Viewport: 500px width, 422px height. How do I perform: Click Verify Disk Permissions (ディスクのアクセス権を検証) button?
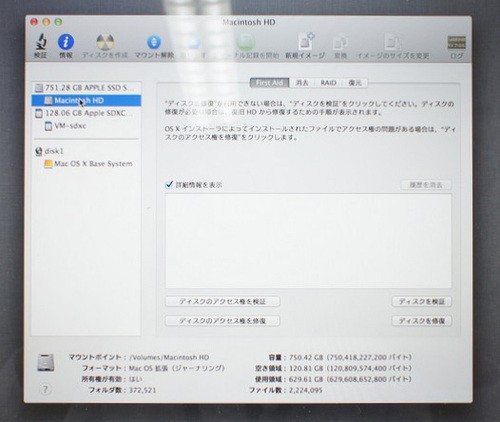coord(222,301)
